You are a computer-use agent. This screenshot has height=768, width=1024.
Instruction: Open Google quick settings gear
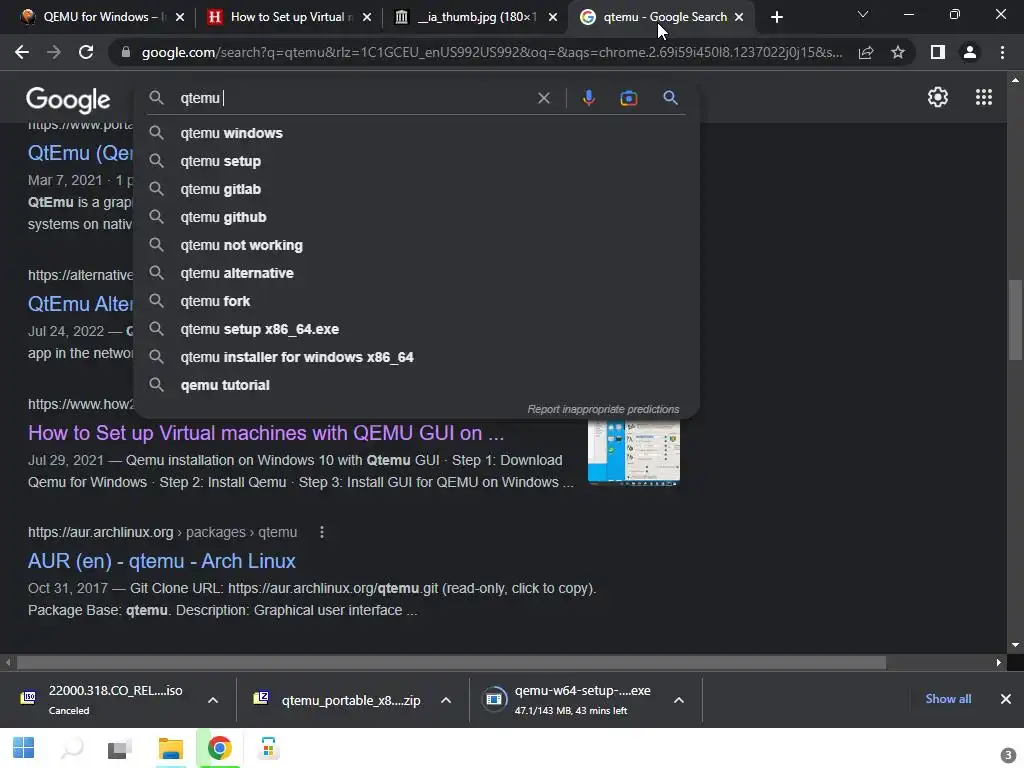point(938,97)
